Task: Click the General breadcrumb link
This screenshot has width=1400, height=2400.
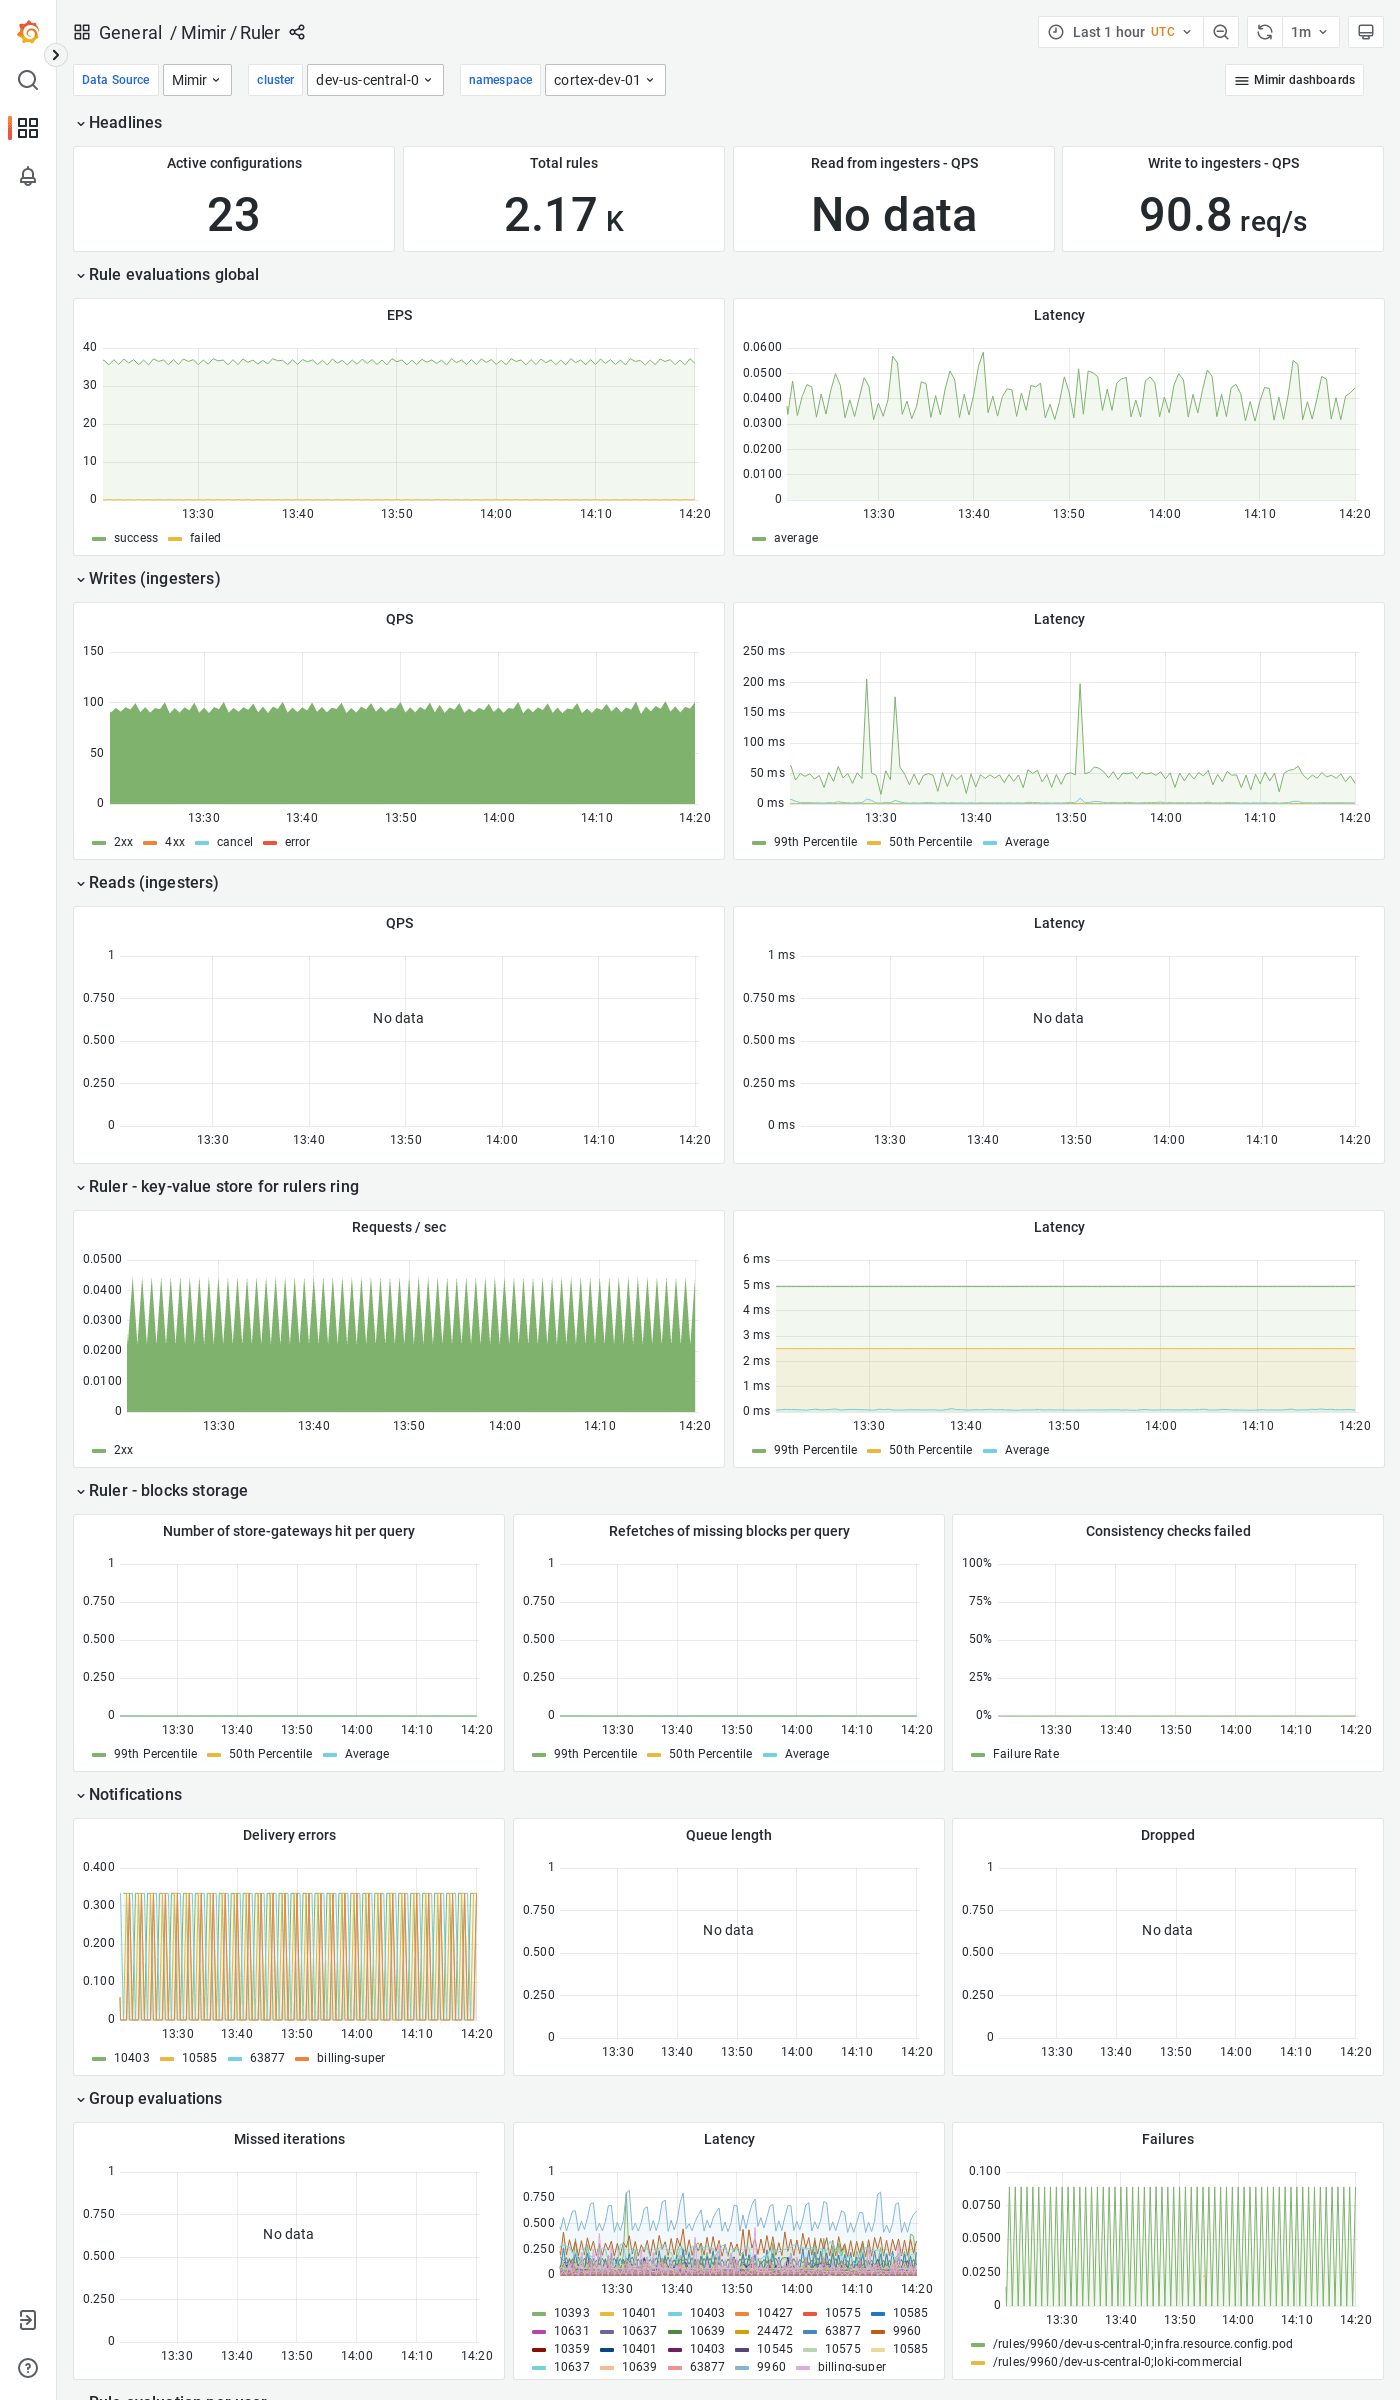Action: 130,32
